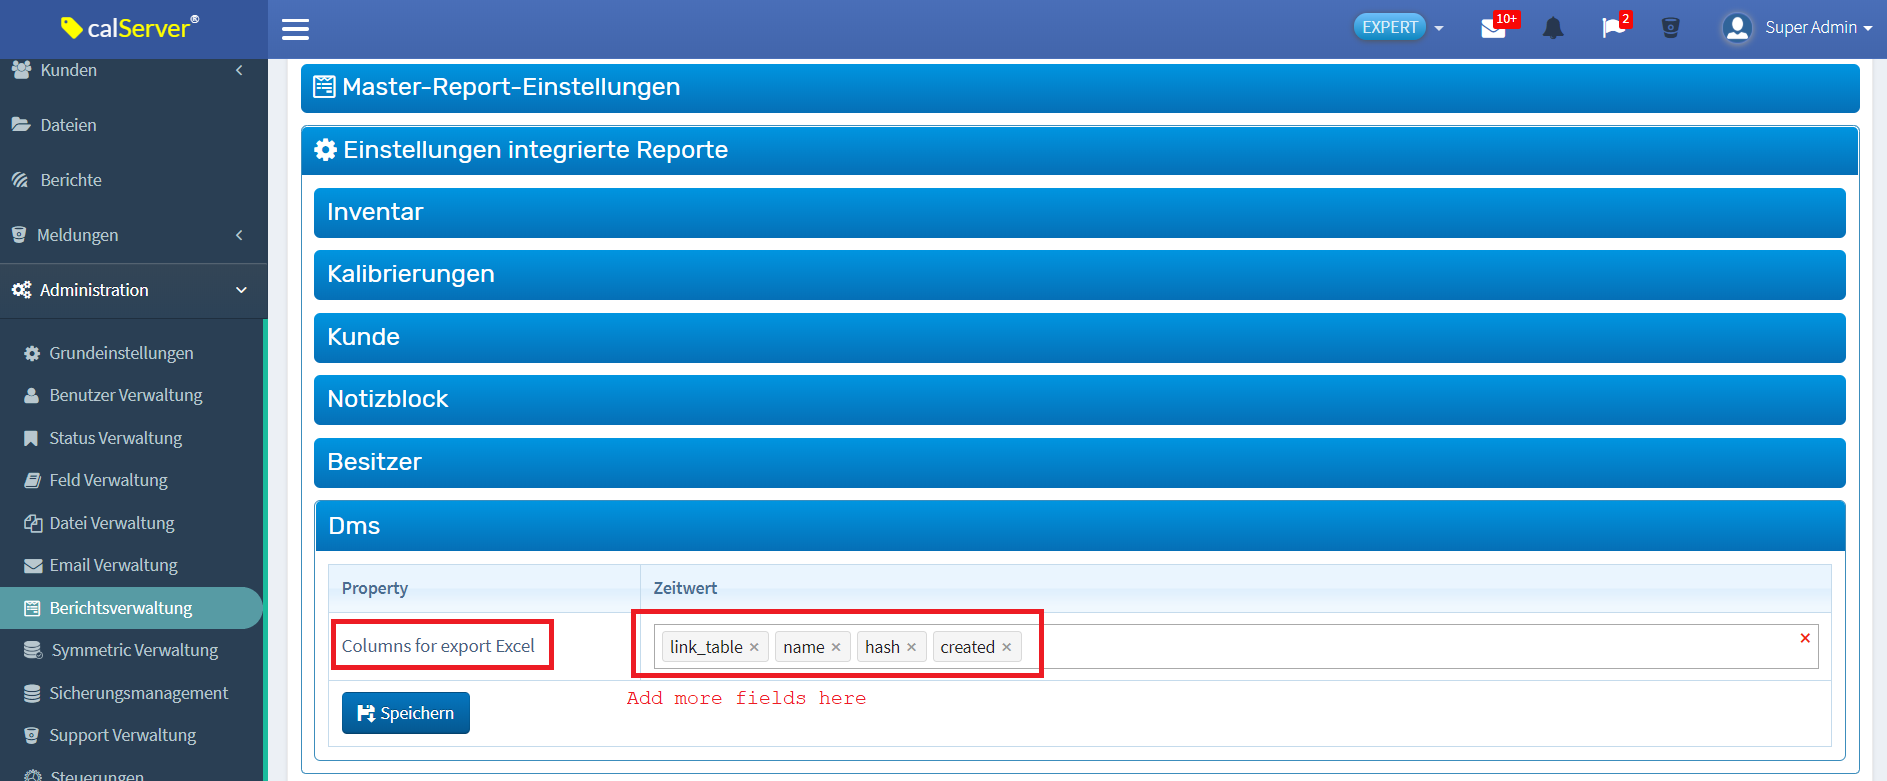Expand the Inventar section
The width and height of the screenshot is (1887, 781).
pyautogui.click(x=1080, y=213)
